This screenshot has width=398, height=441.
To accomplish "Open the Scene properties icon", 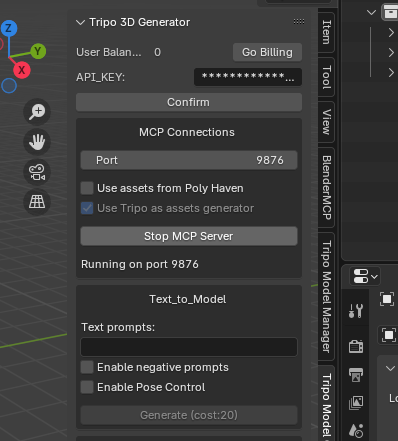I will point(356,431).
